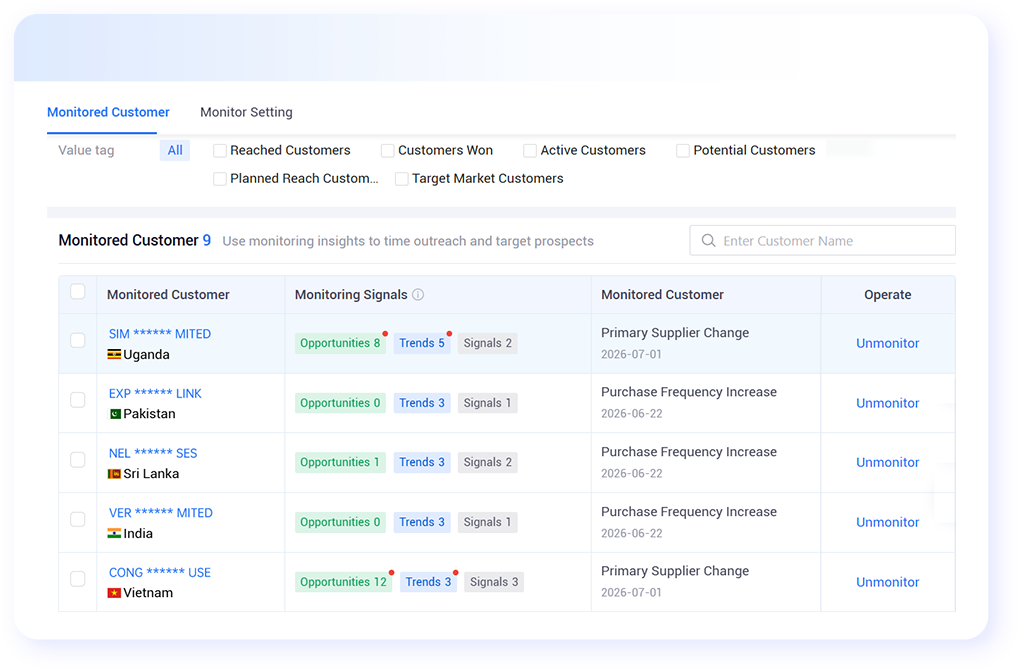Open the EXP ****** LINK customer link
The height and width of the screenshot is (672, 1022).
[155, 394]
